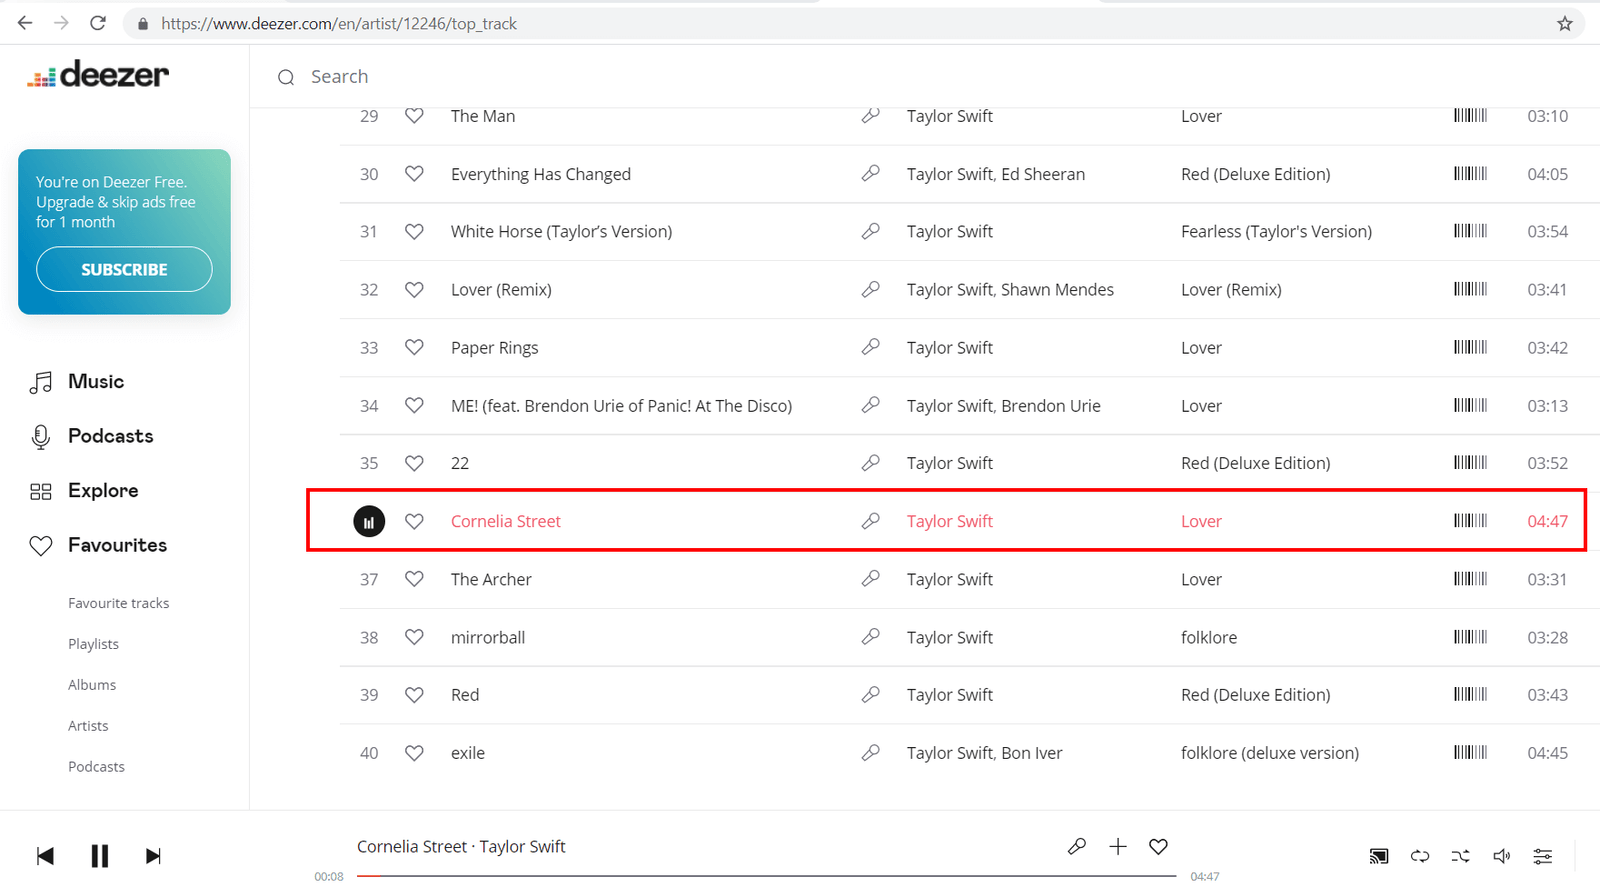Show lyrics for Cornelia Street row
Screen dimensions: 1600x889
click(x=871, y=521)
